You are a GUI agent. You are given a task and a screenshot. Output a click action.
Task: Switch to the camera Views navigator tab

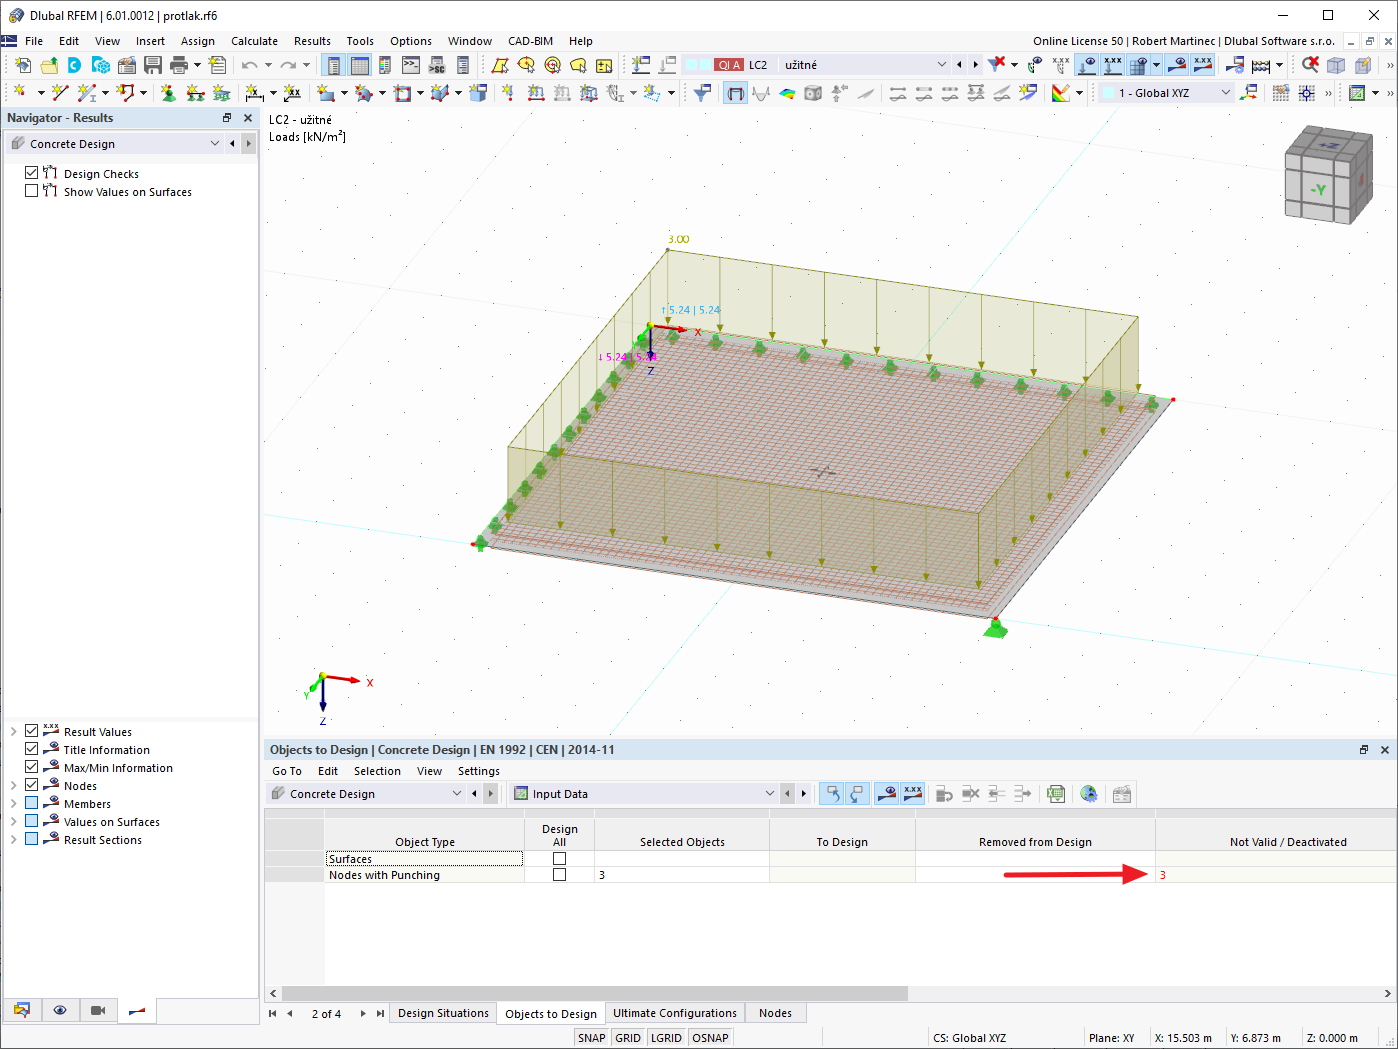coord(98,1010)
